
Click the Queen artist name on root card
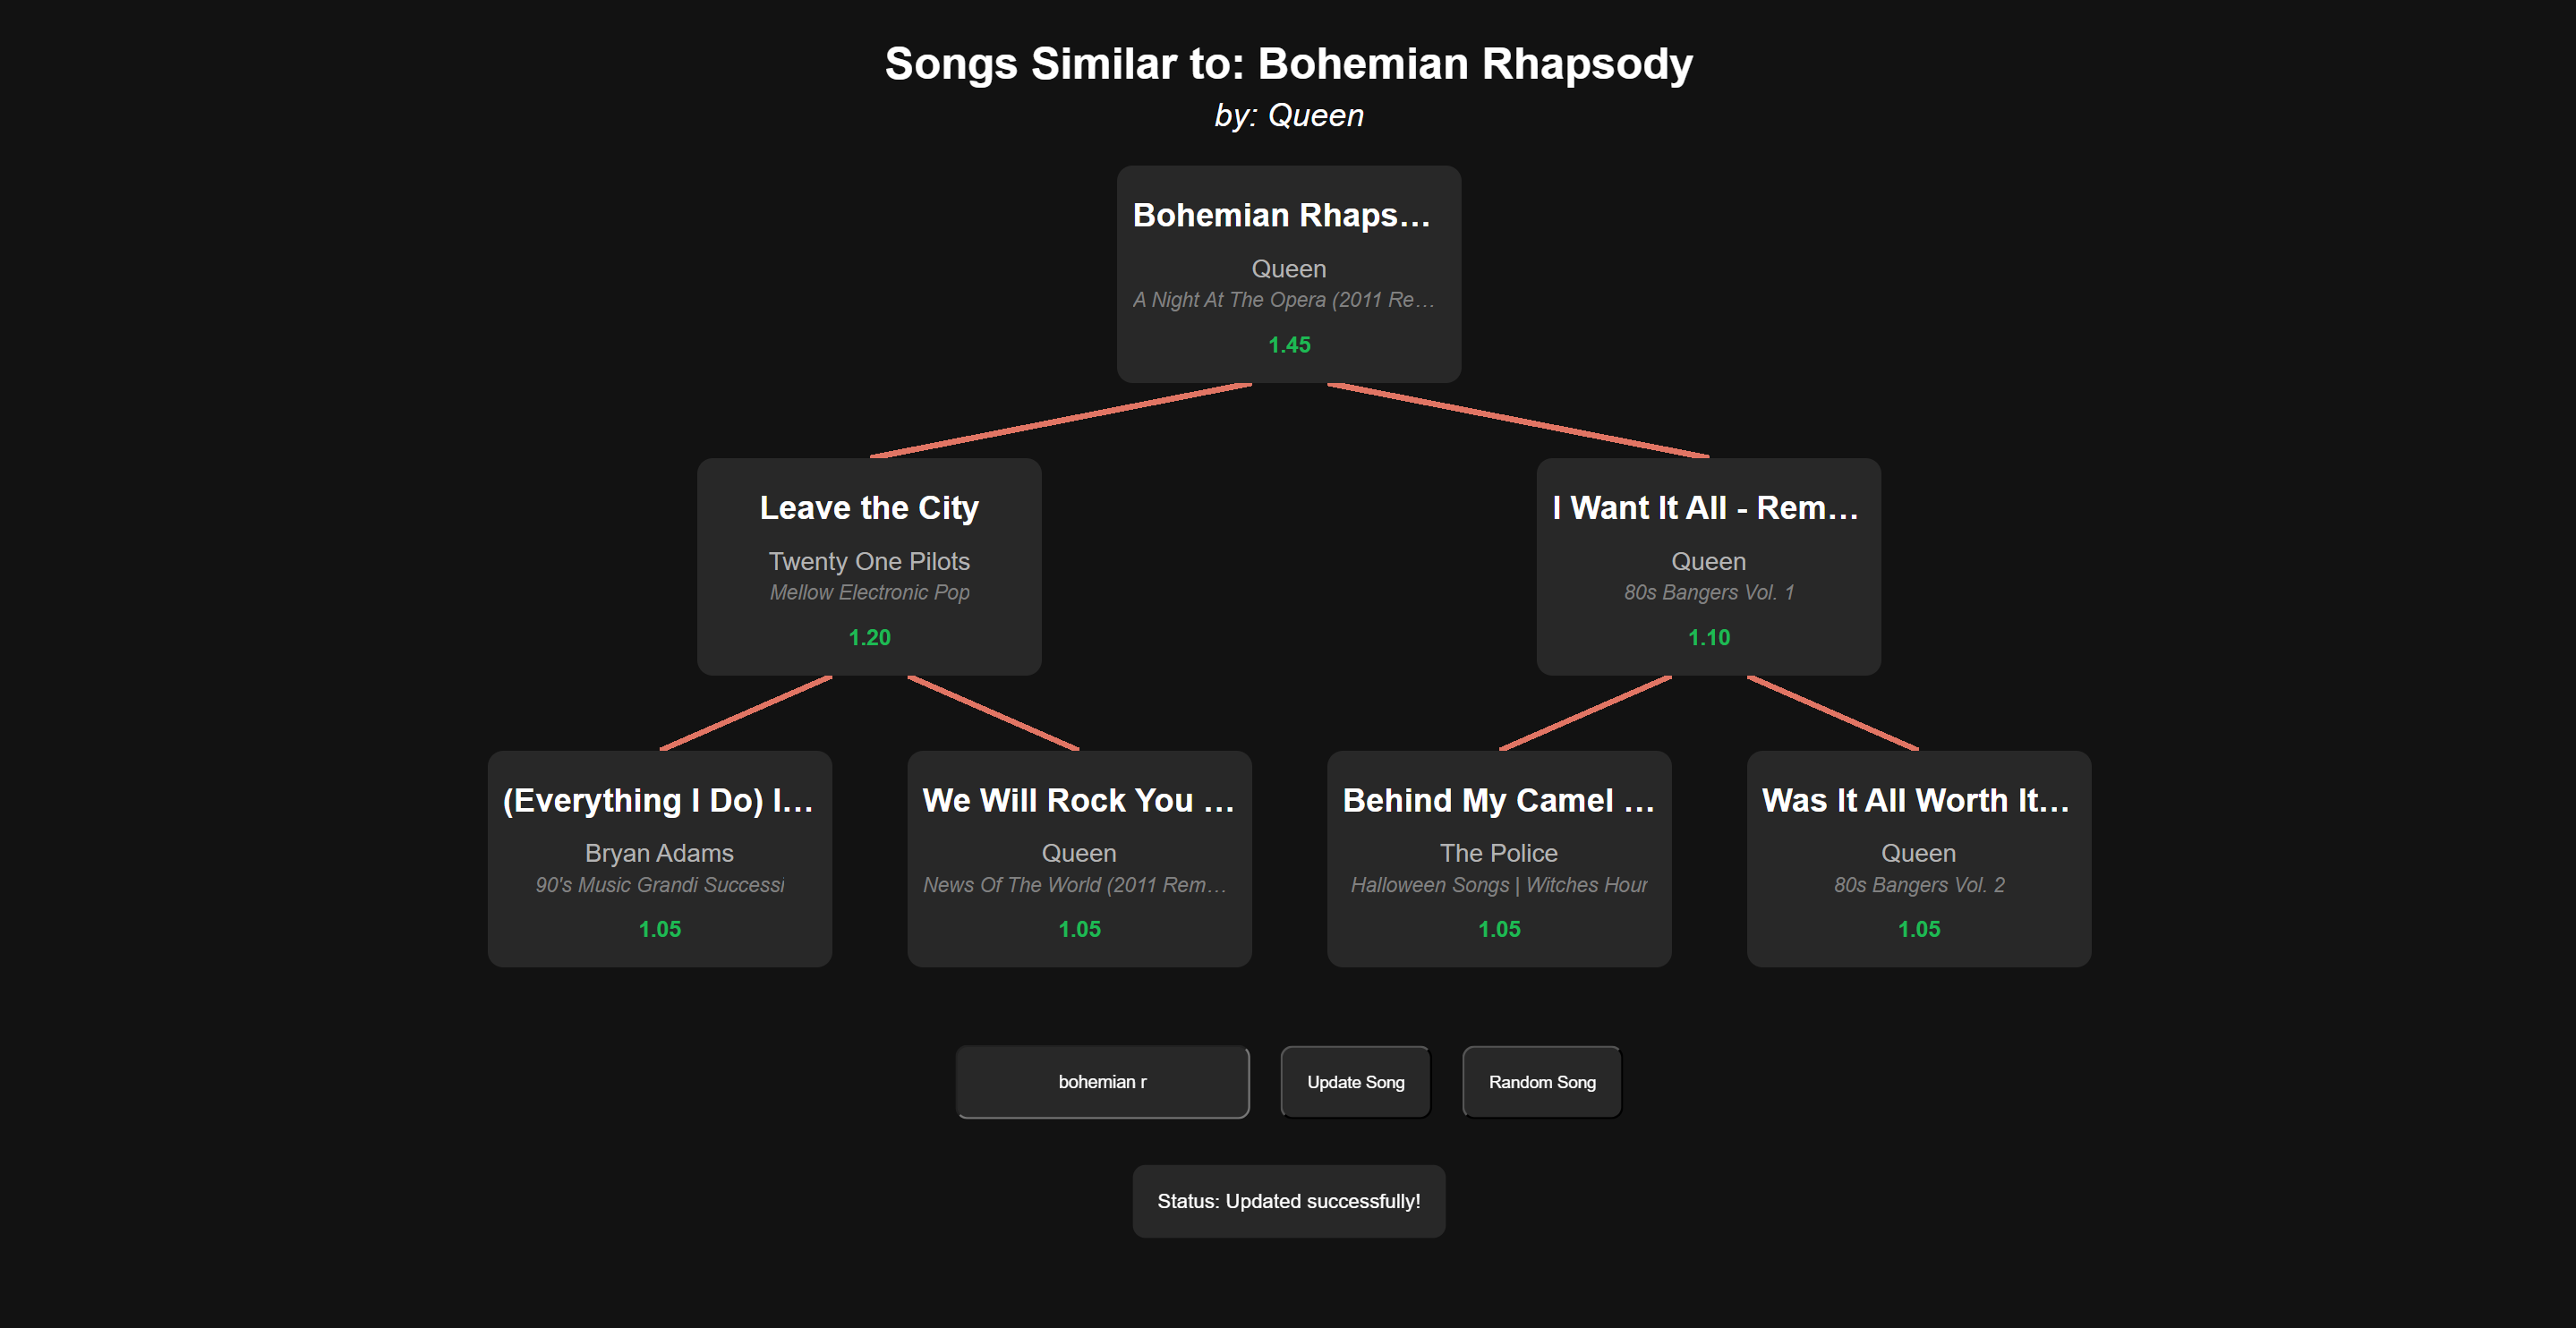(x=1288, y=268)
